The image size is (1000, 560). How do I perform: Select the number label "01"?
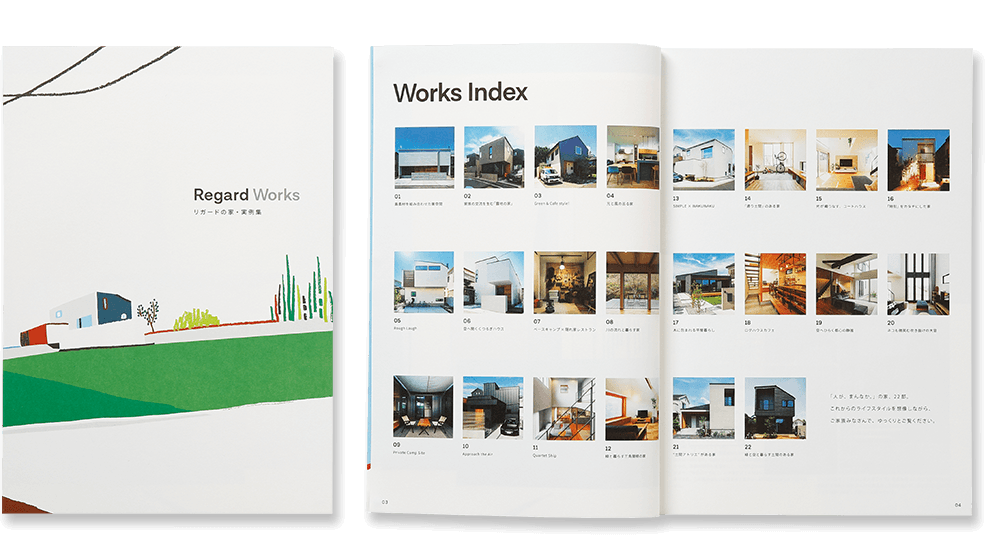(x=397, y=196)
